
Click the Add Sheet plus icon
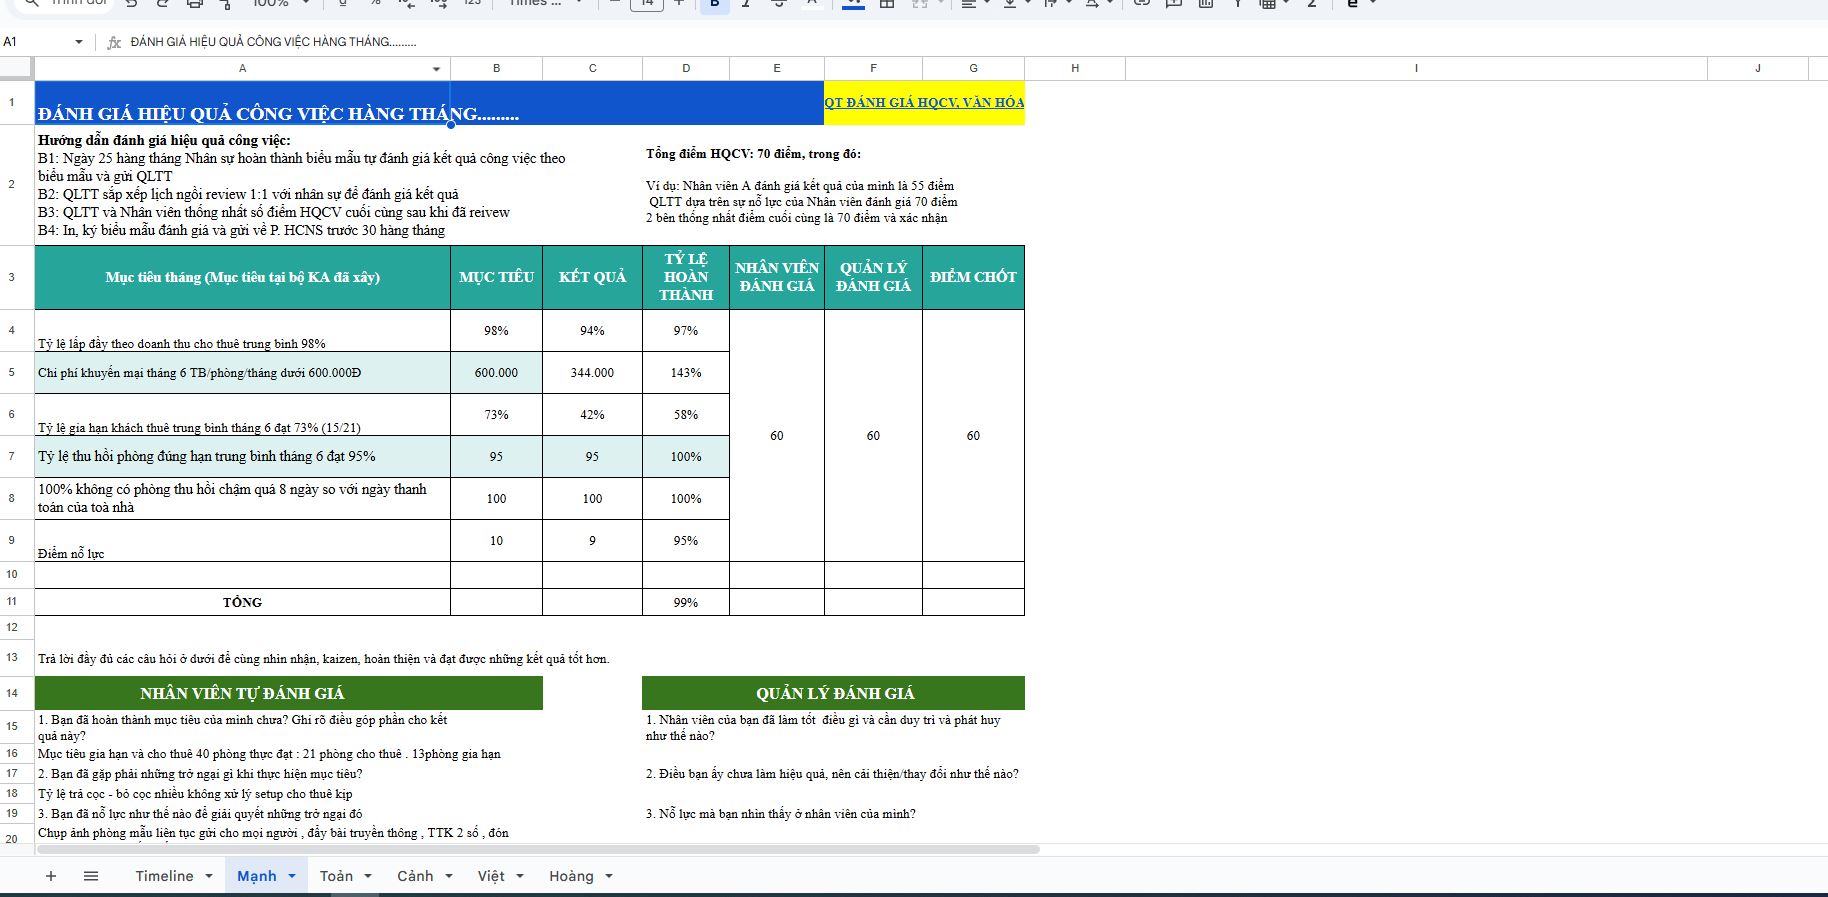51,876
